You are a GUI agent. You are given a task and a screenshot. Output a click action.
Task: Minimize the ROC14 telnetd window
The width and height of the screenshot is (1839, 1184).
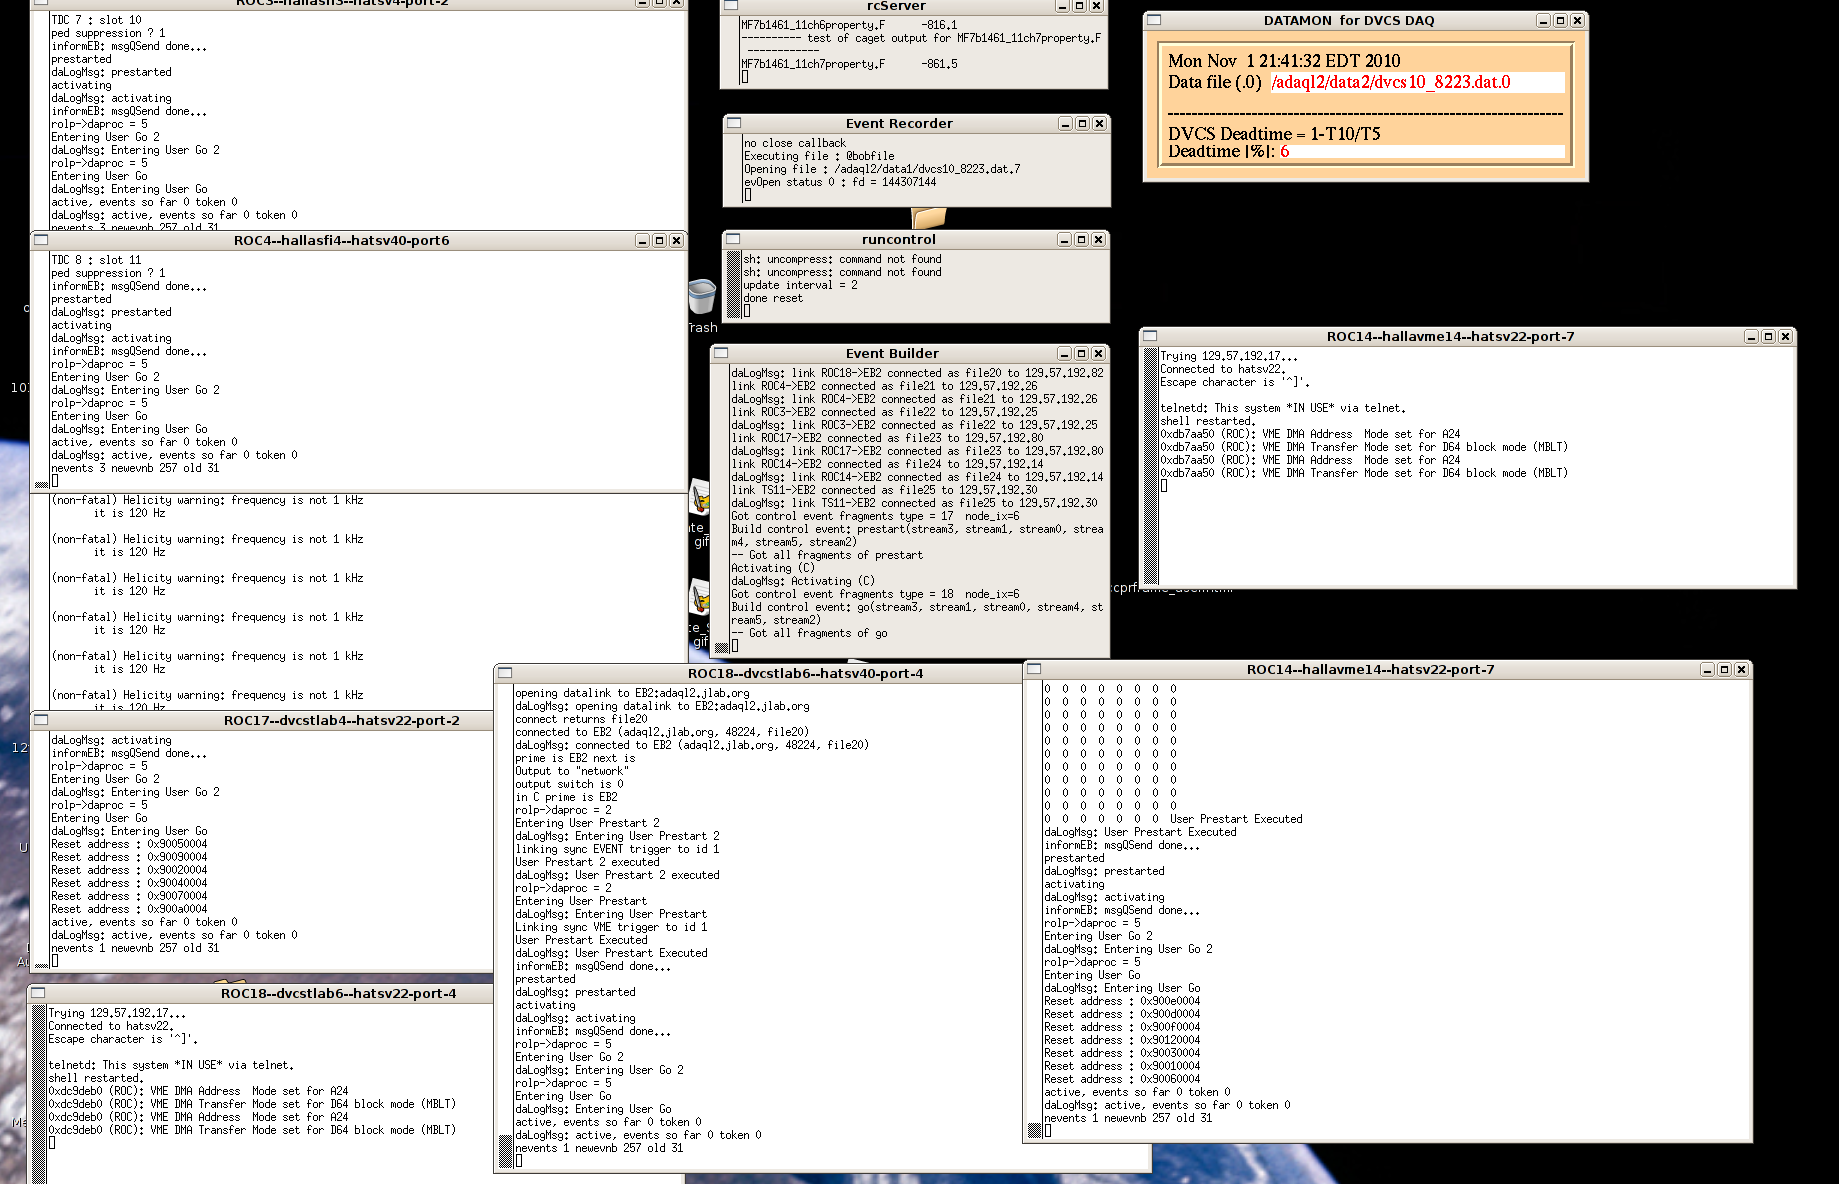1751,336
